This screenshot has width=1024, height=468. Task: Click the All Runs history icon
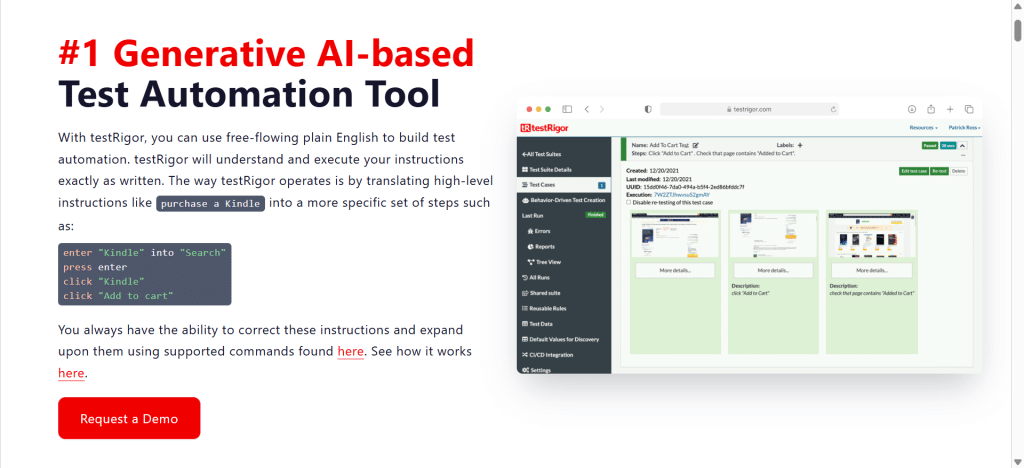pos(525,277)
